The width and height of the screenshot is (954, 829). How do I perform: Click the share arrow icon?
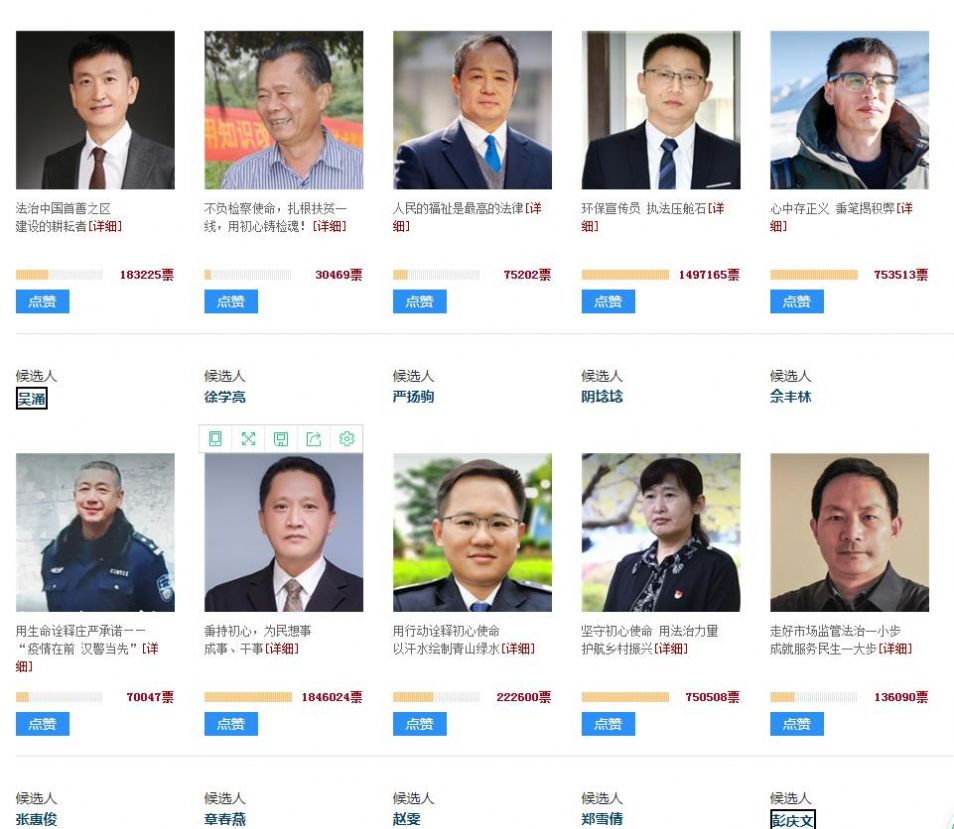(x=313, y=439)
